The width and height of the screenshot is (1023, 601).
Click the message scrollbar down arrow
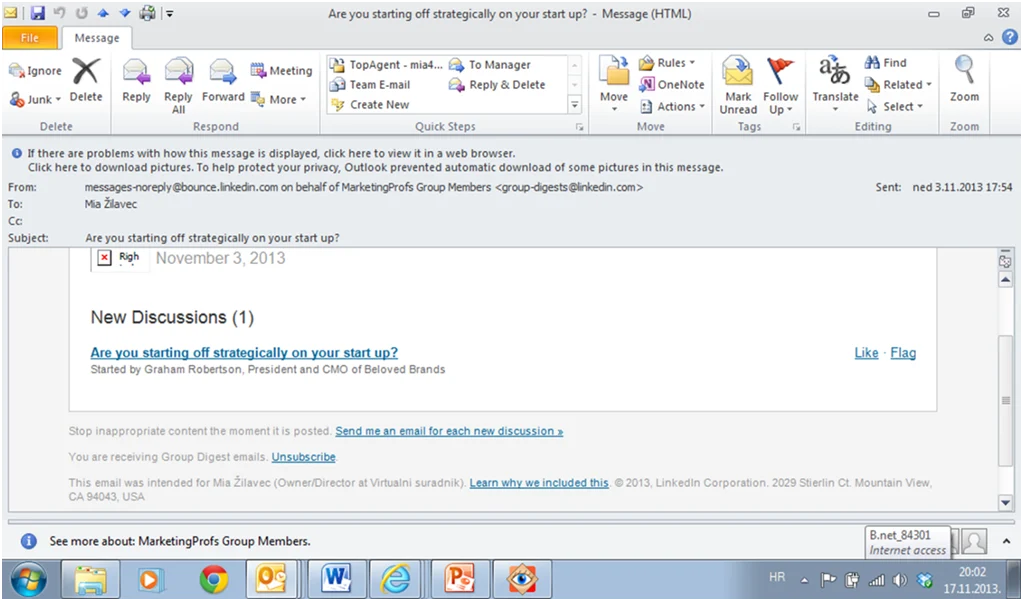[1005, 502]
